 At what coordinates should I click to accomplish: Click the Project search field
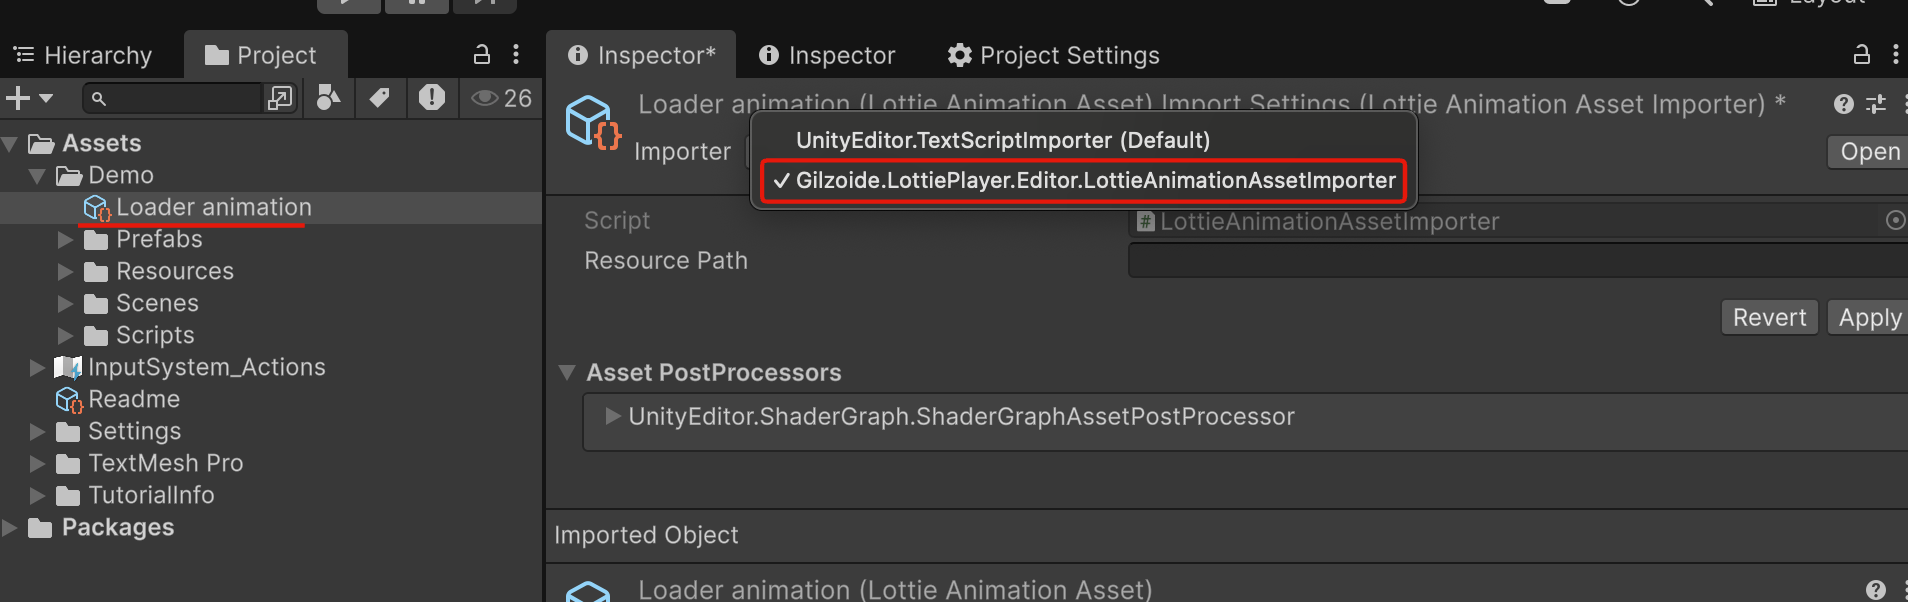180,98
